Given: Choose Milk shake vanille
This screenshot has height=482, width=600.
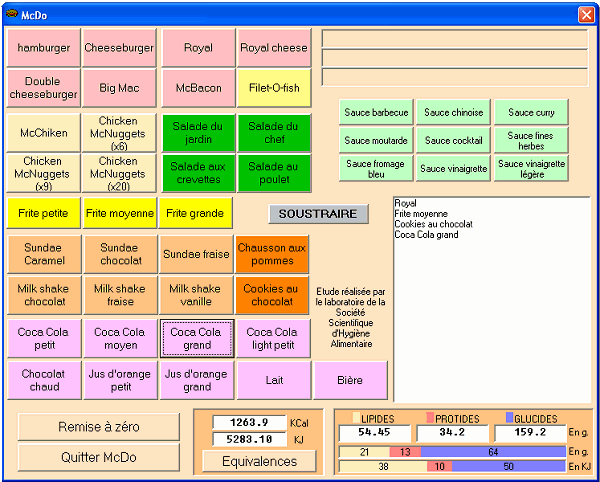Looking at the screenshot, I should [196, 295].
